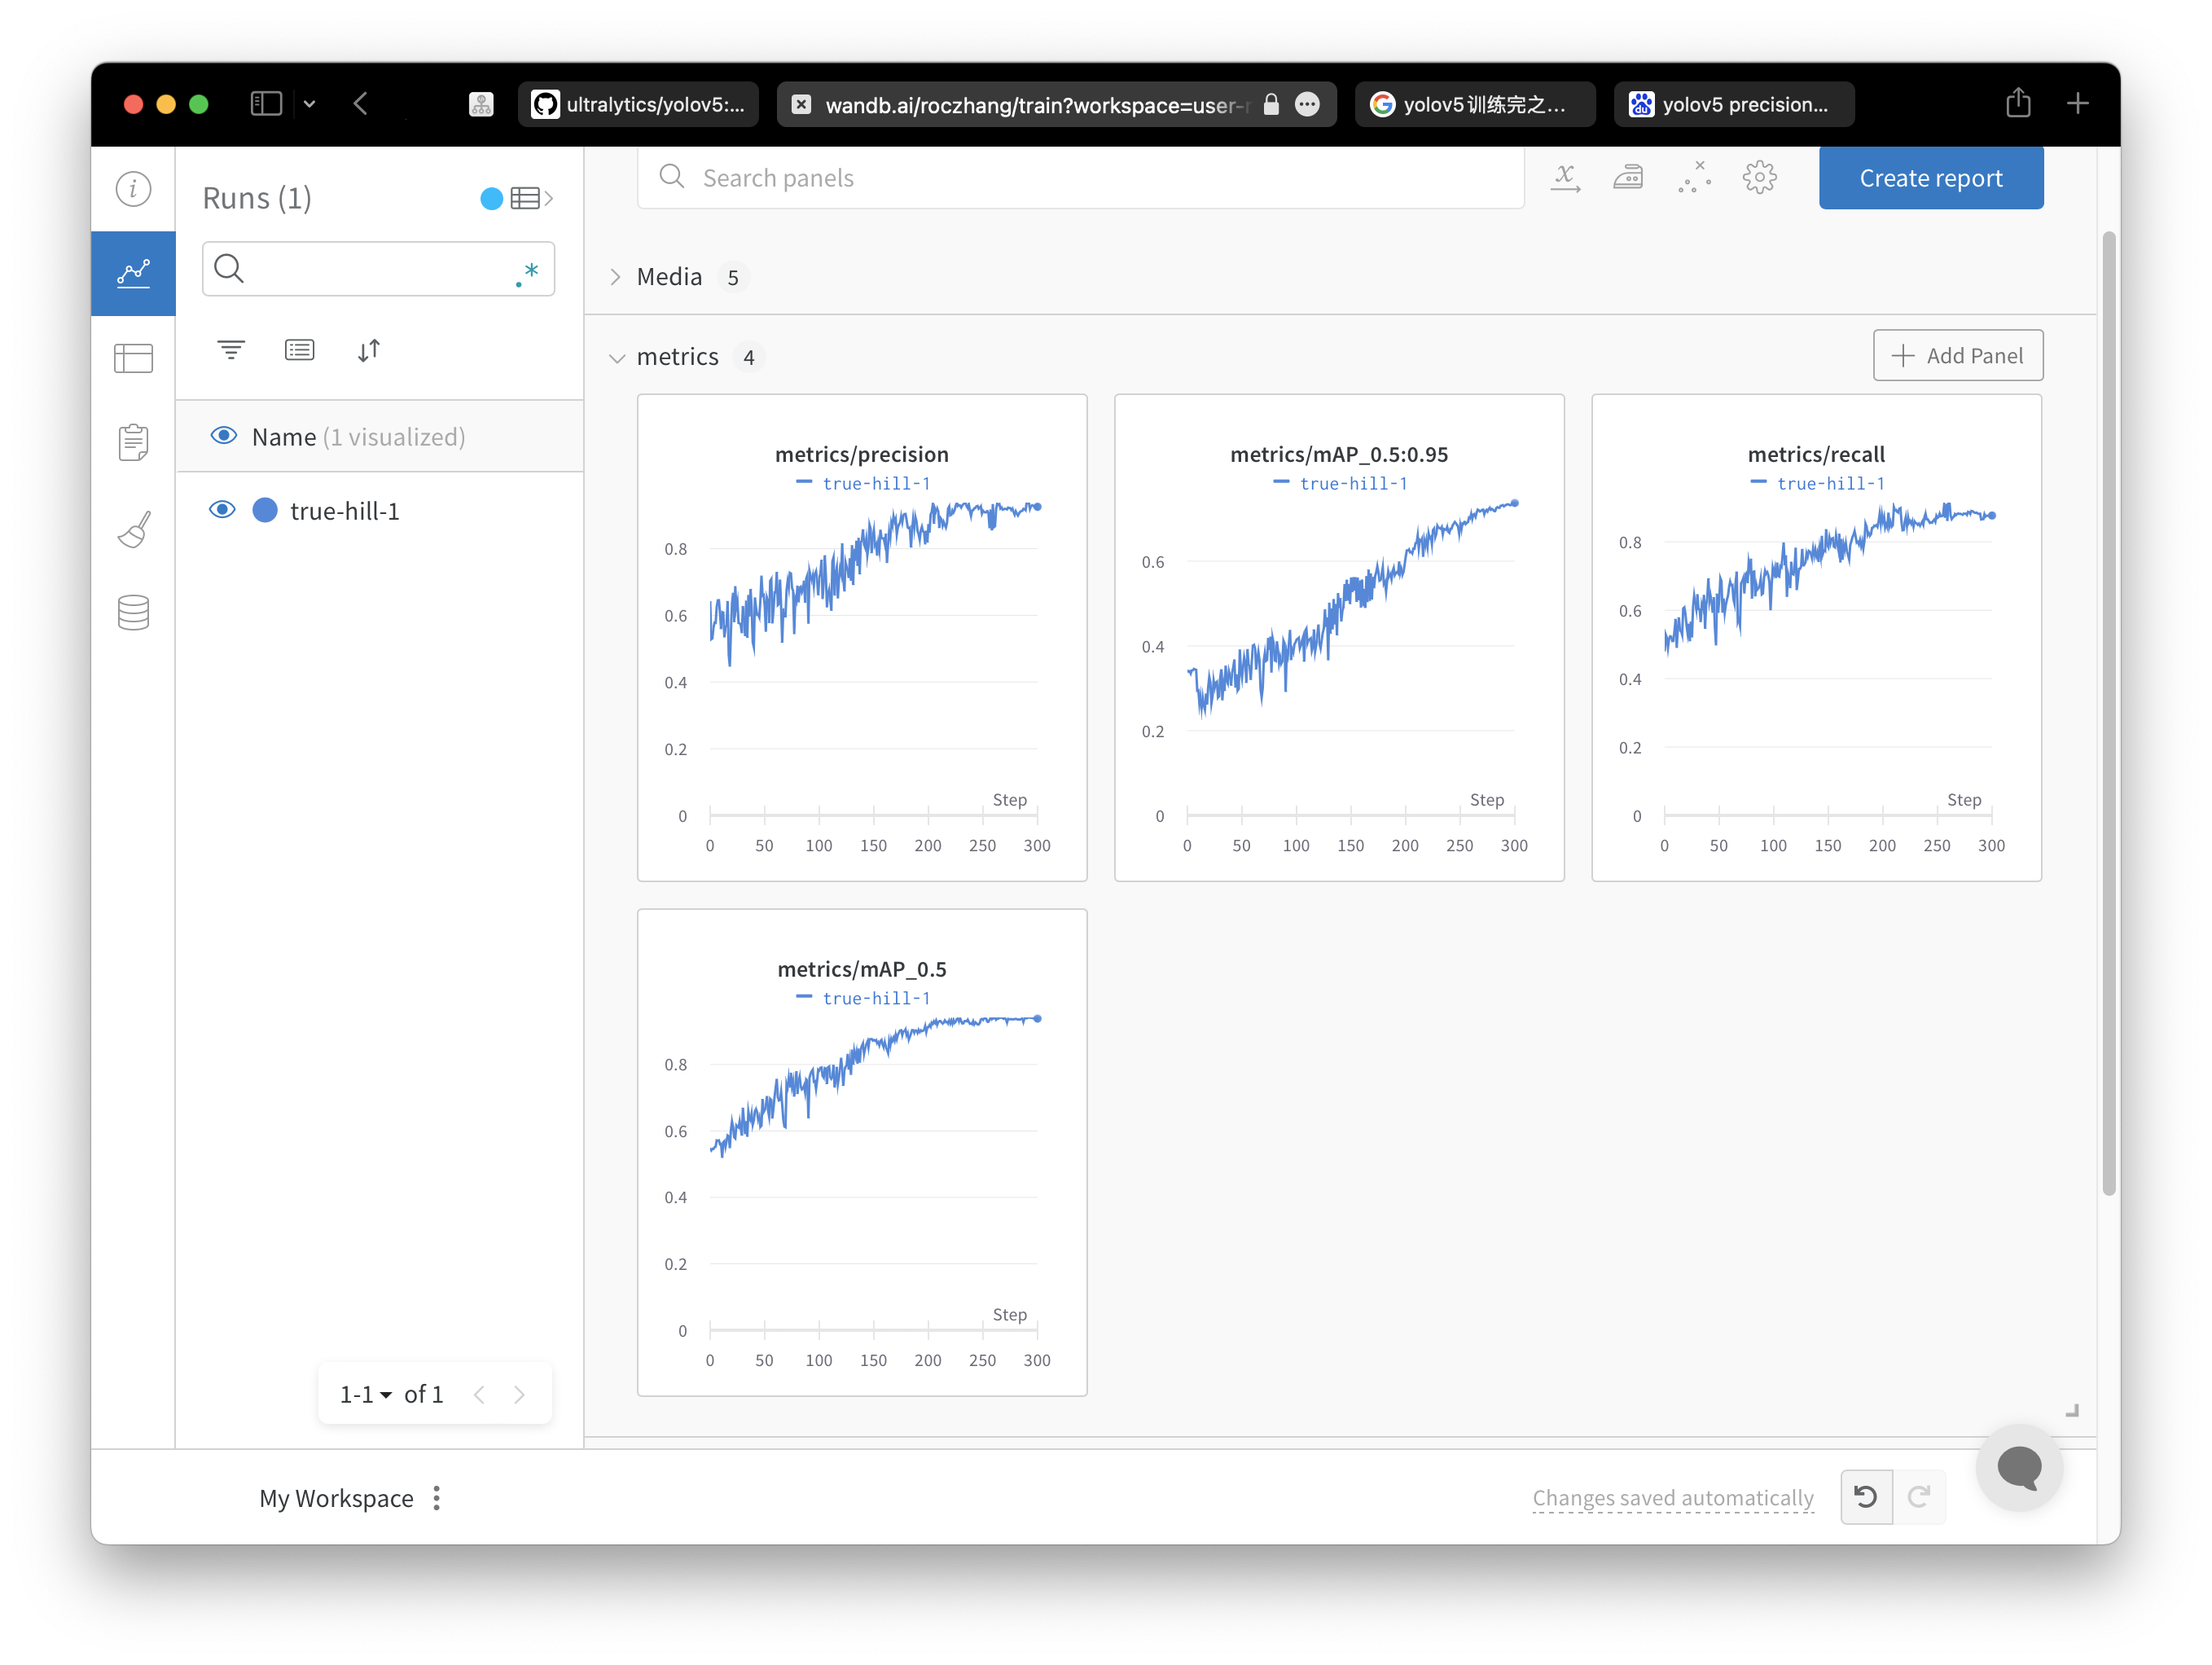Click the Add Panel button
The width and height of the screenshot is (2212, 1665).
click(1957, 356)
